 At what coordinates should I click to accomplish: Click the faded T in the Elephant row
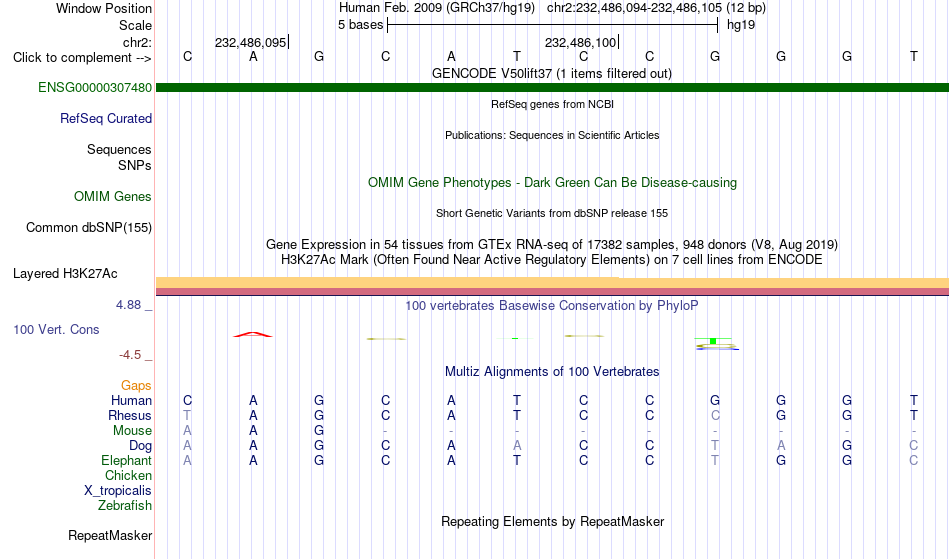pyautogui.click(x=715, y=461)
